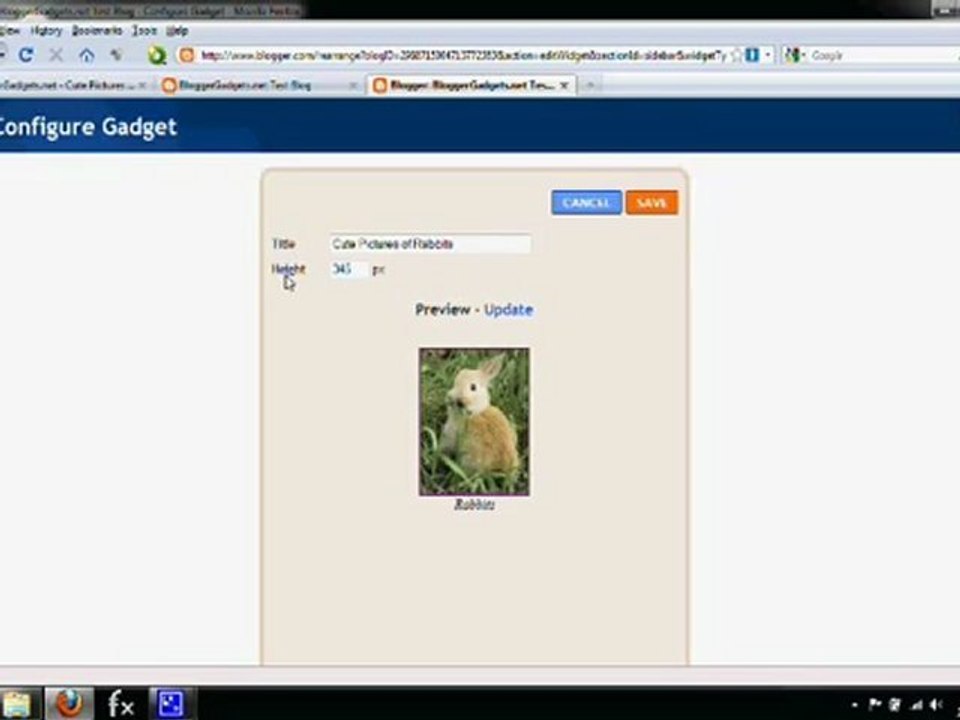
Task: Go to the browser Home icon
Action: pyautogui.click(x=86, y=56)
